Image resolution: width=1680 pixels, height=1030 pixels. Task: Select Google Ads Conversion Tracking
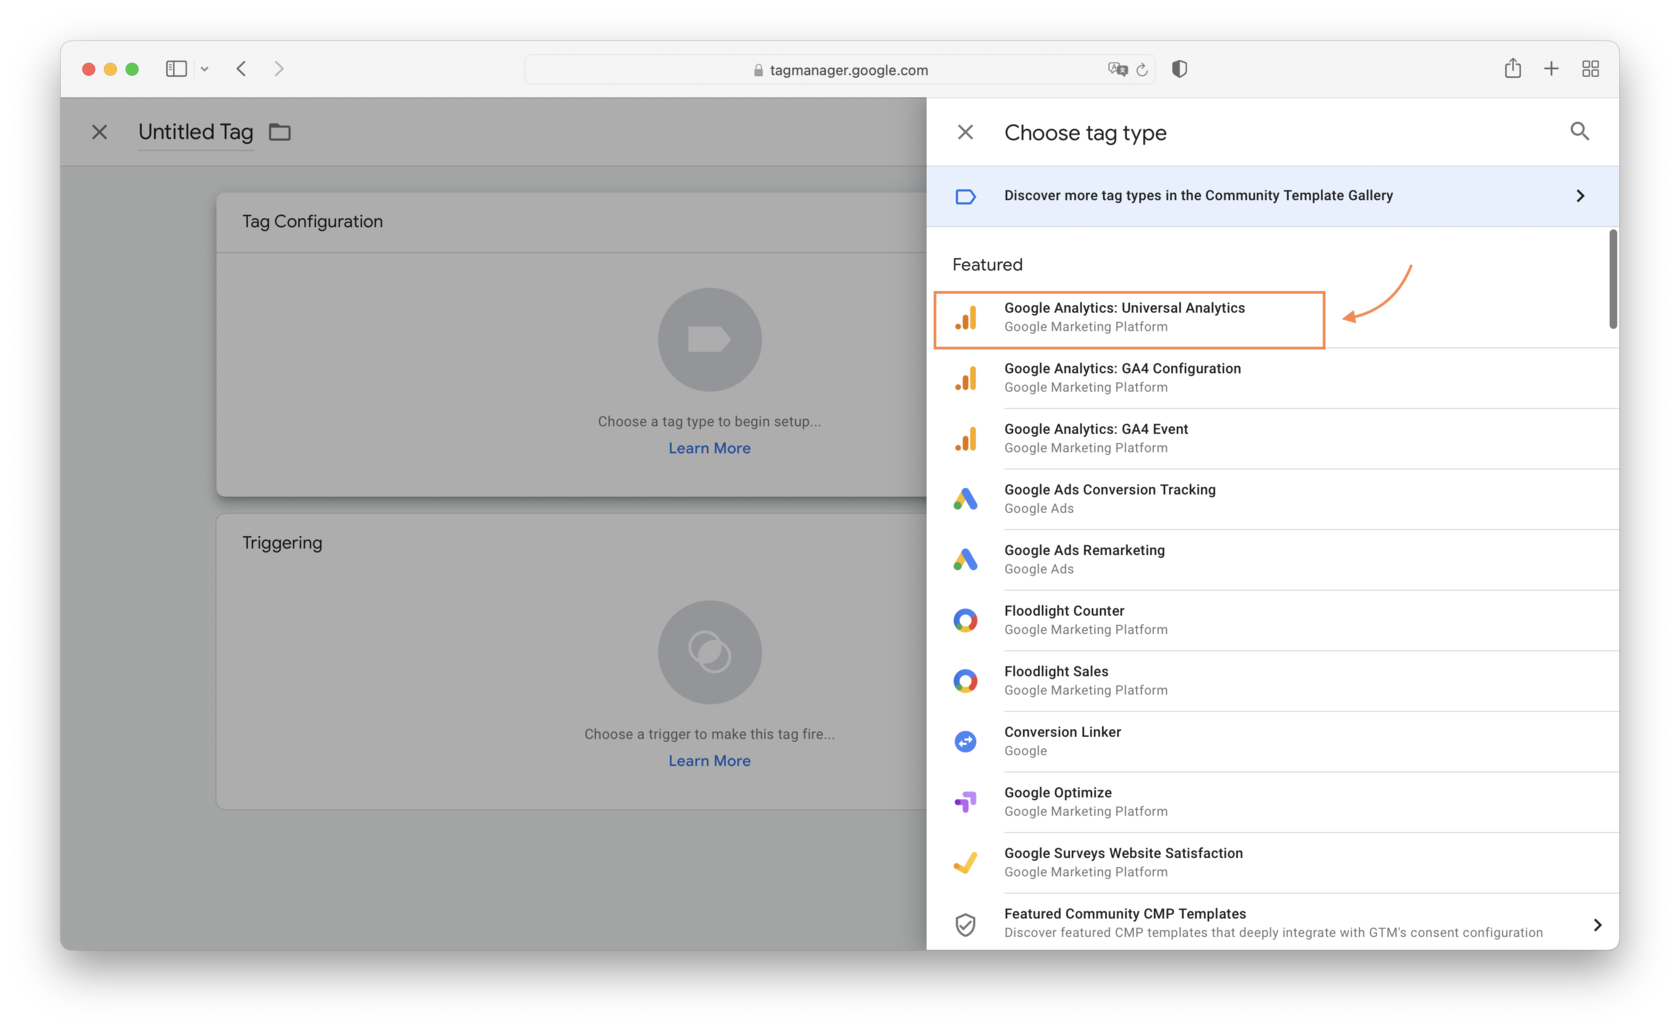pyautogui.click(x=1272, y=499)
